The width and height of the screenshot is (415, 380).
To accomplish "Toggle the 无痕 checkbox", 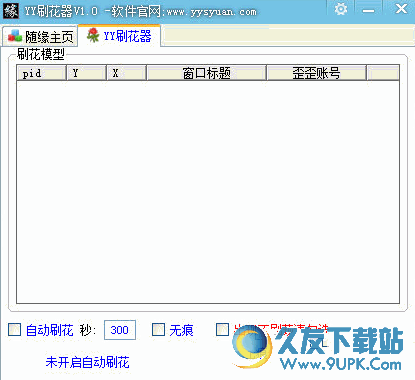I will coord(158,329).
